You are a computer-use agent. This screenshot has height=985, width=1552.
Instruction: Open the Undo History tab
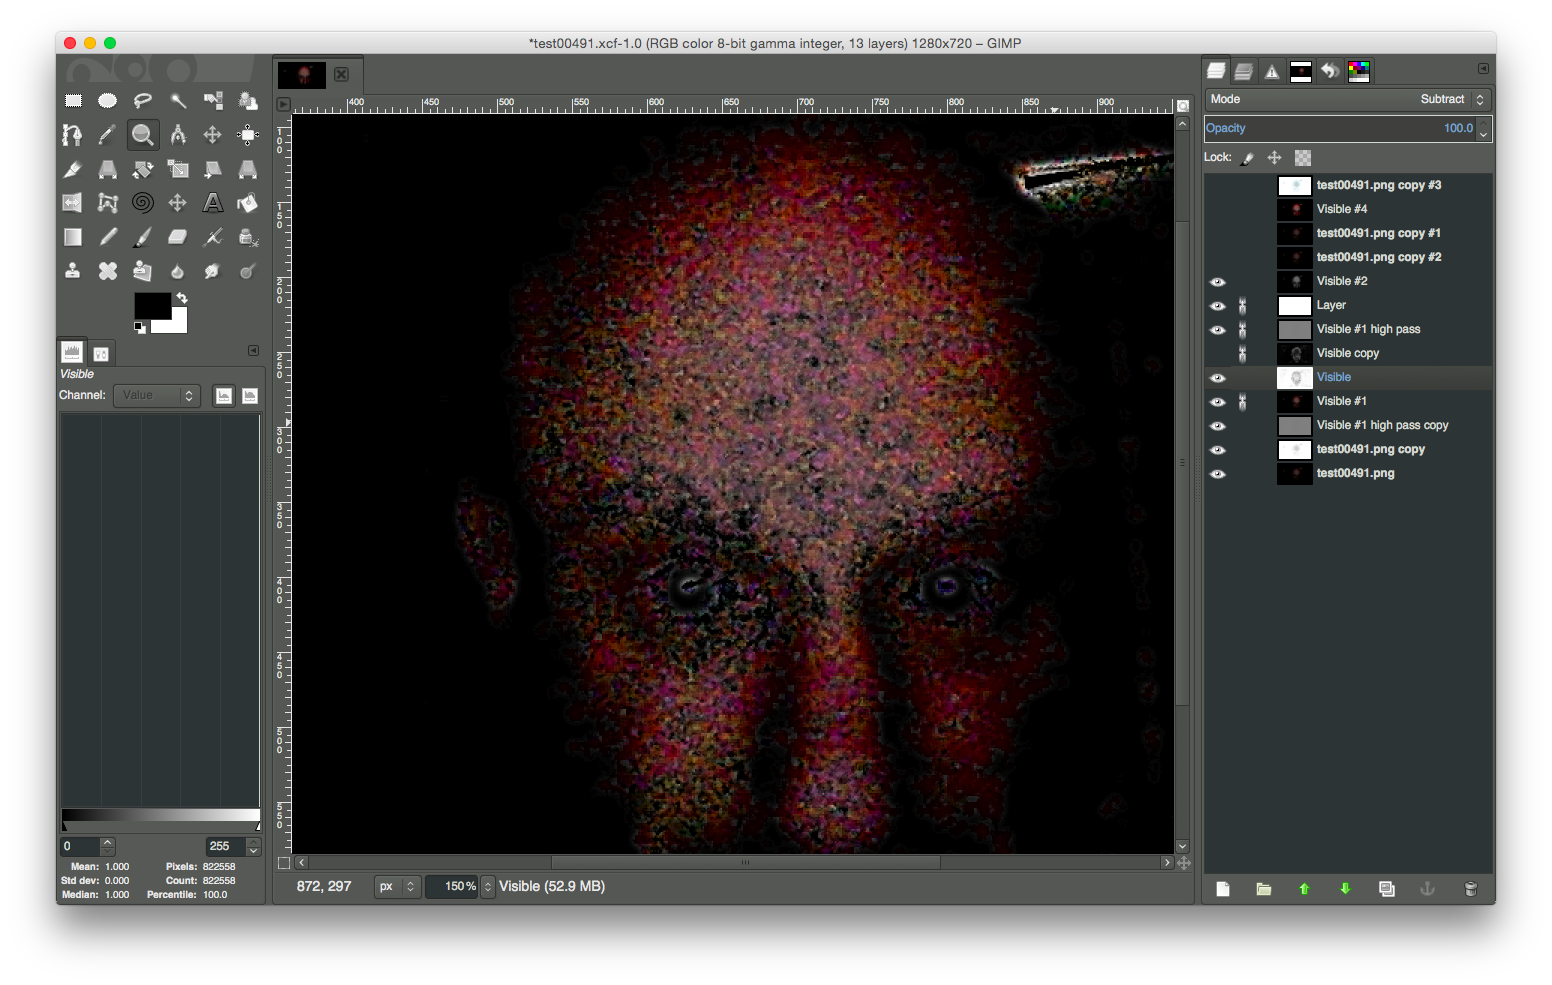coord(1329,71)
